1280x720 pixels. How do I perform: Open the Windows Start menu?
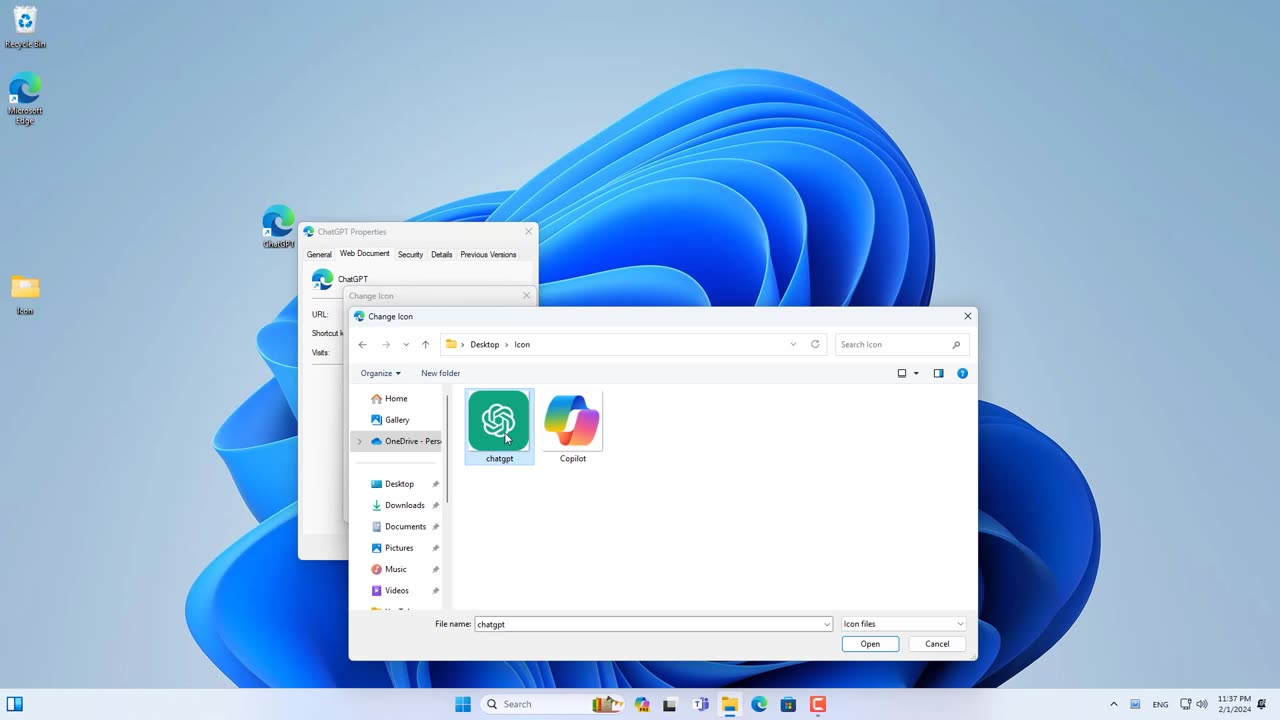[x=463, y=704]
